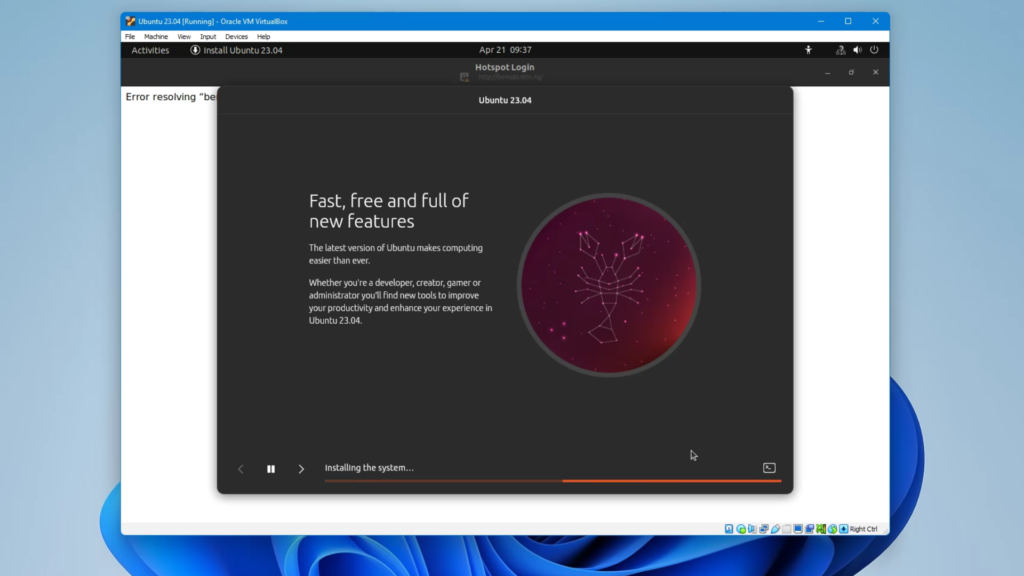Viewport: 1024px width, 576px height.
Task: Open the VirtualBox Machine menu
Action: click(155, 37)
